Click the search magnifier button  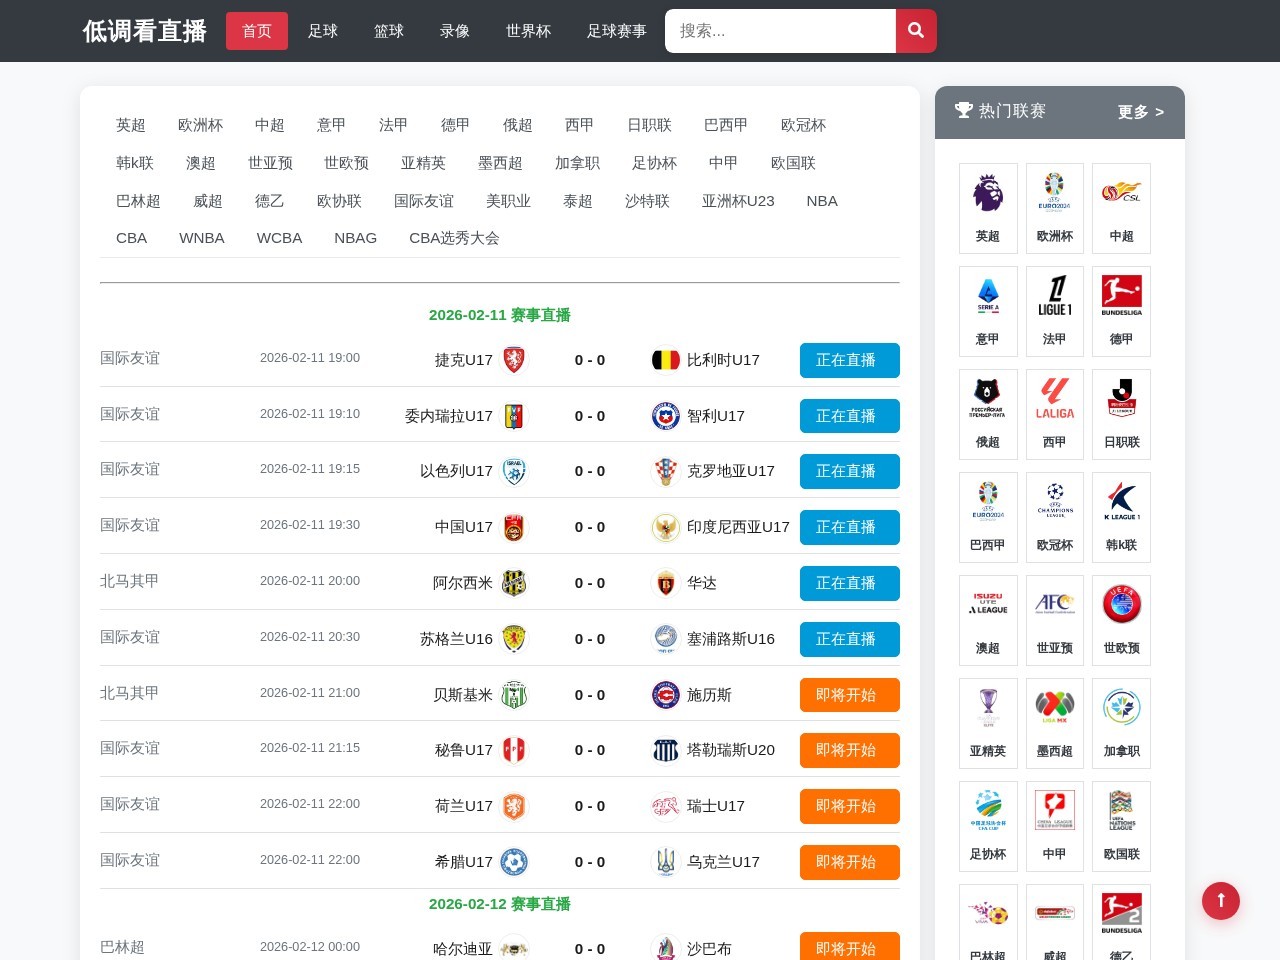click(x=915, y=31)
